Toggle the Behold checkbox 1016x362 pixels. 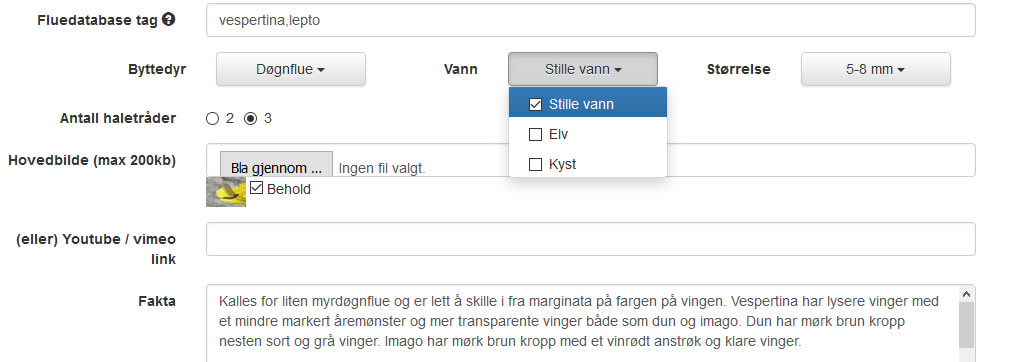257,188
